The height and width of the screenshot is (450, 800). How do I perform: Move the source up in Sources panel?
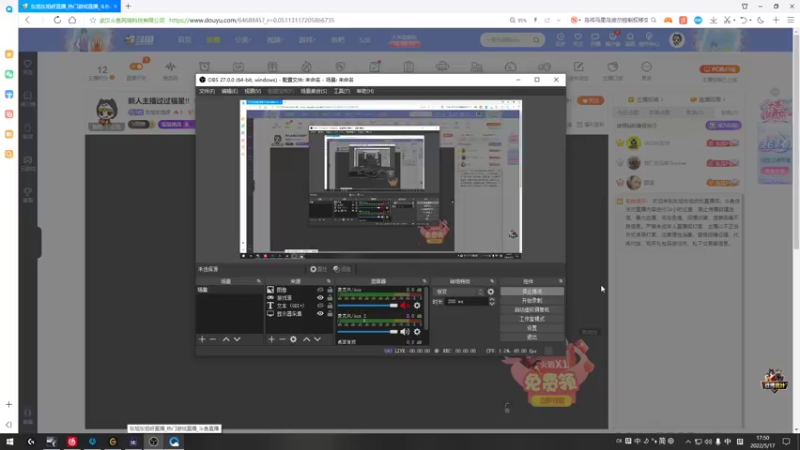click(307, 339)
